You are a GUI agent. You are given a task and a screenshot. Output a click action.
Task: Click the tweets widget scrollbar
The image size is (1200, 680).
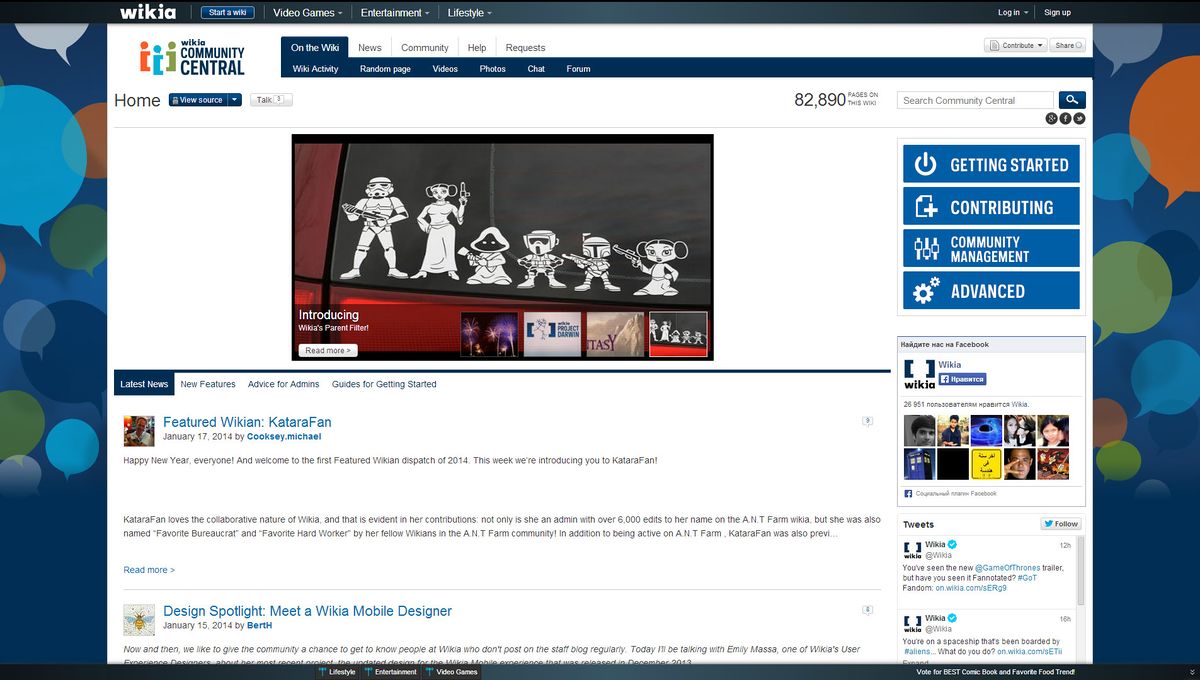(x=1080, y=572)
